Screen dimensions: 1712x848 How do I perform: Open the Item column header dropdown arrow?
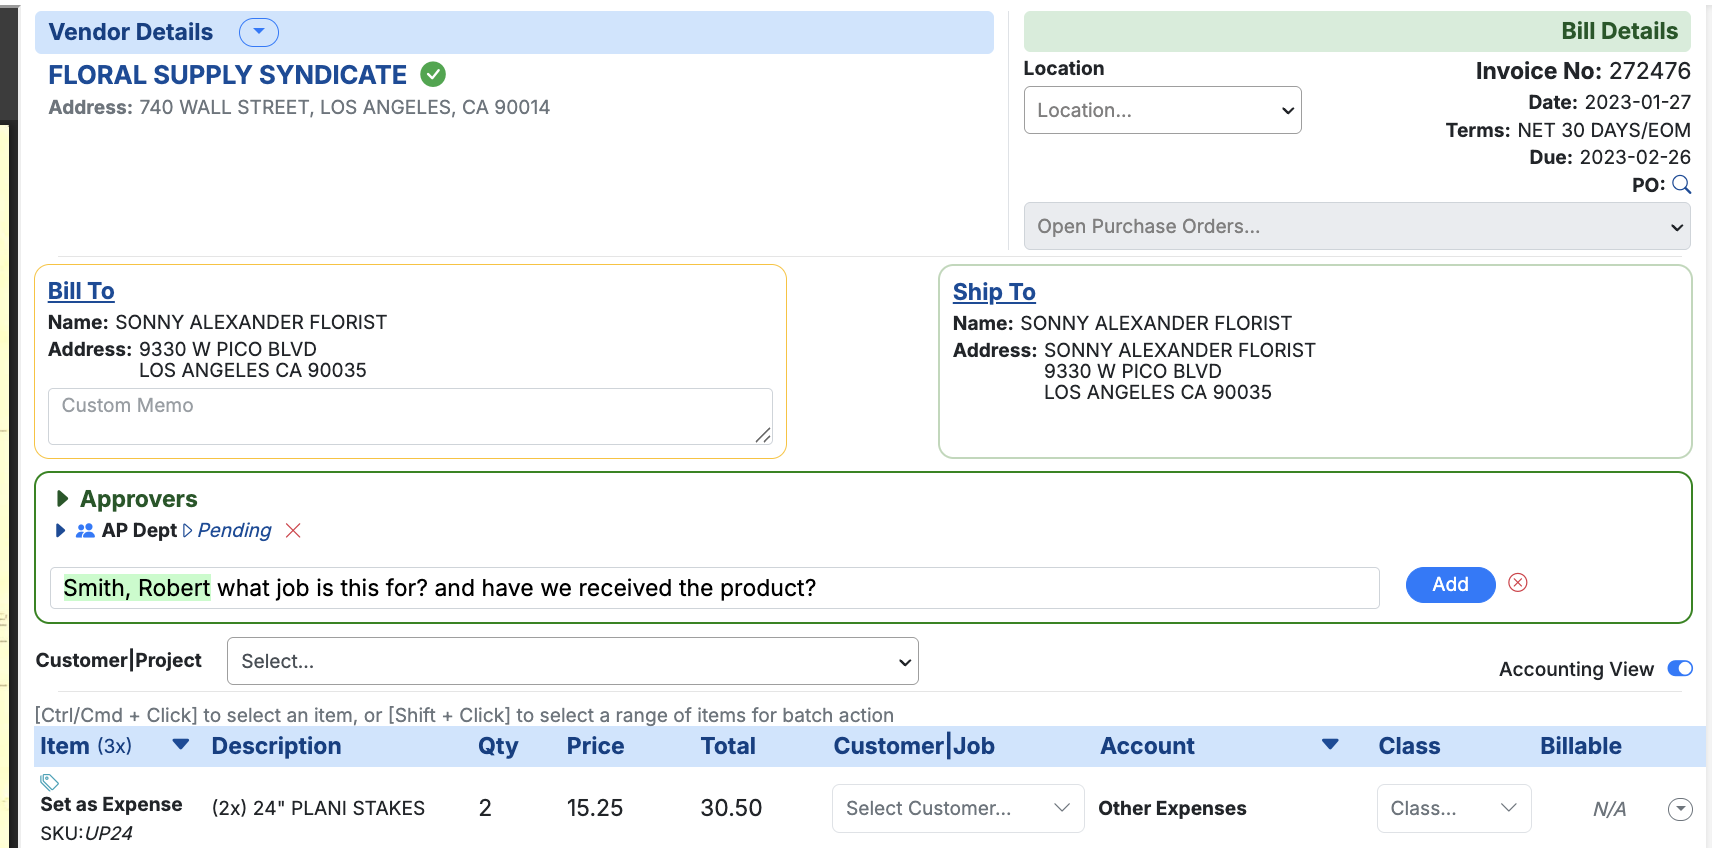coord(181,745)
